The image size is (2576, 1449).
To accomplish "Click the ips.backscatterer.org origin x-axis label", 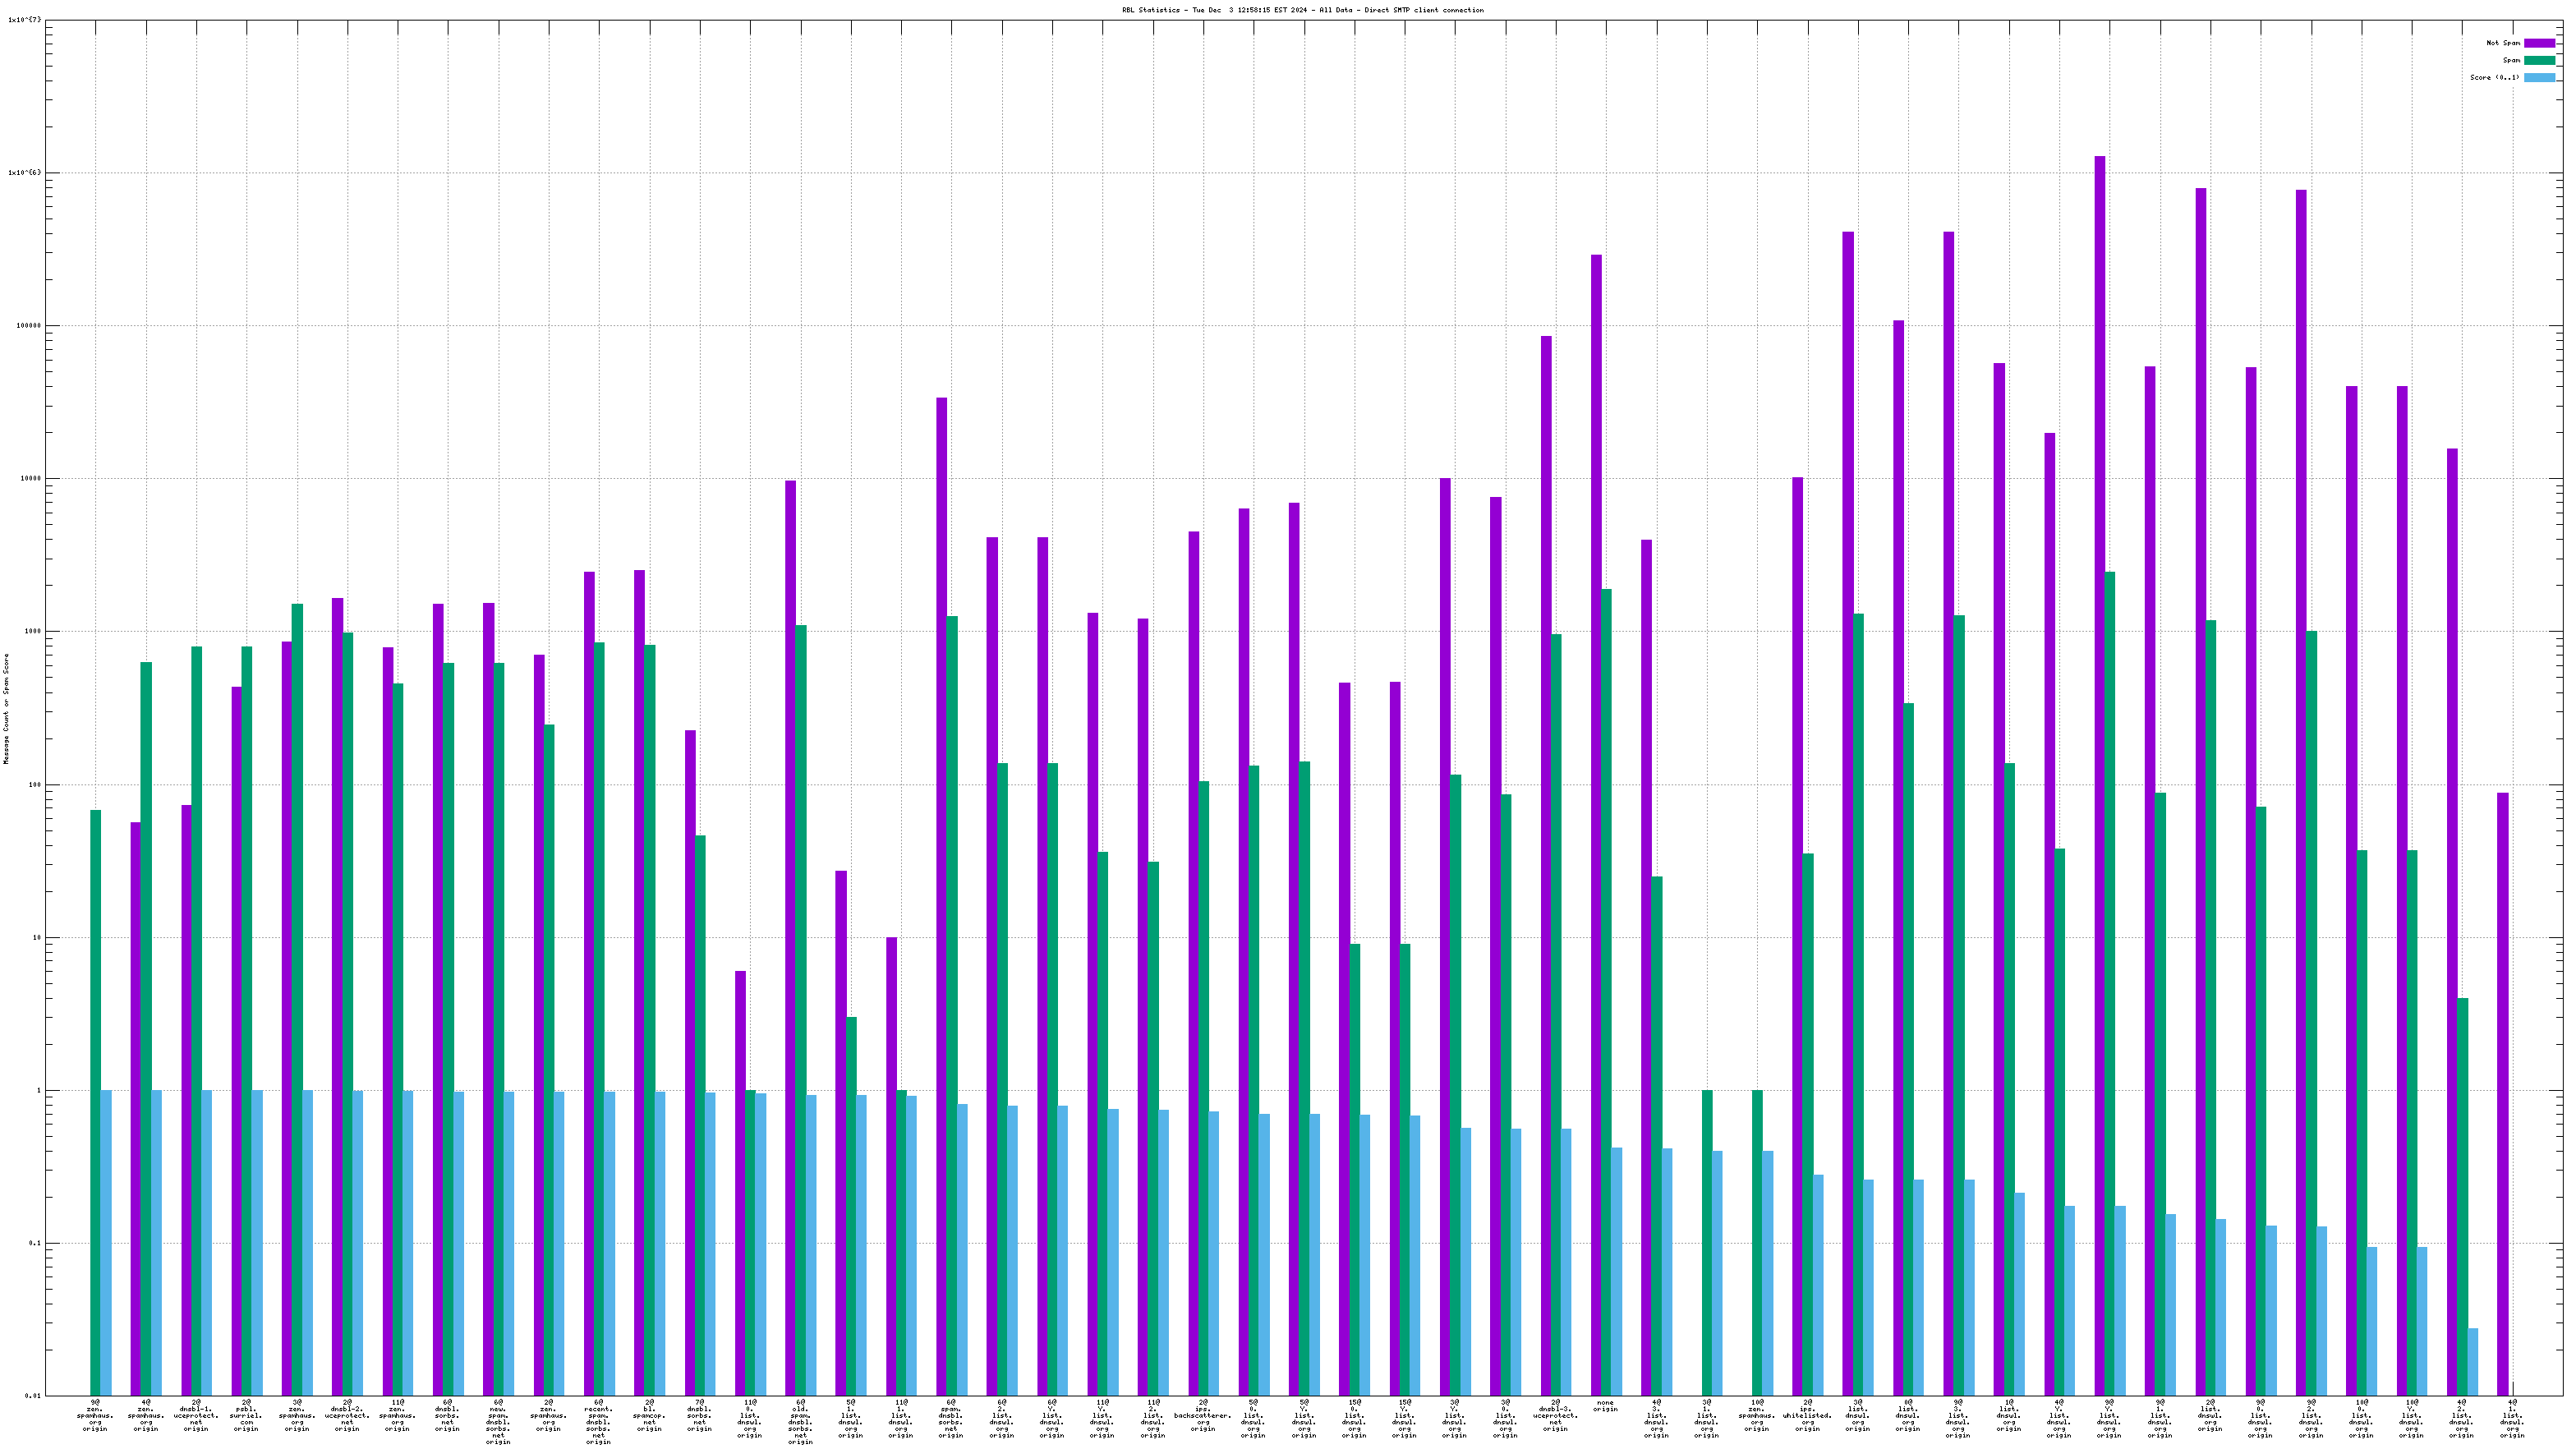I will pos(1203,1416).
